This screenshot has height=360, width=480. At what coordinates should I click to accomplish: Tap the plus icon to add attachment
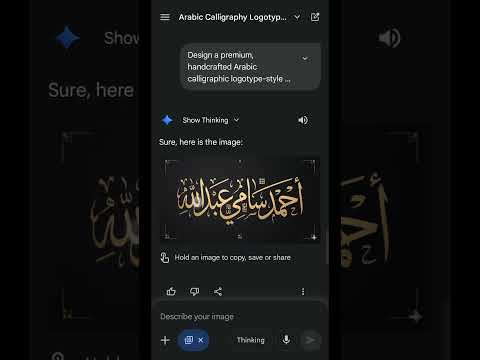tap(165, 340)
